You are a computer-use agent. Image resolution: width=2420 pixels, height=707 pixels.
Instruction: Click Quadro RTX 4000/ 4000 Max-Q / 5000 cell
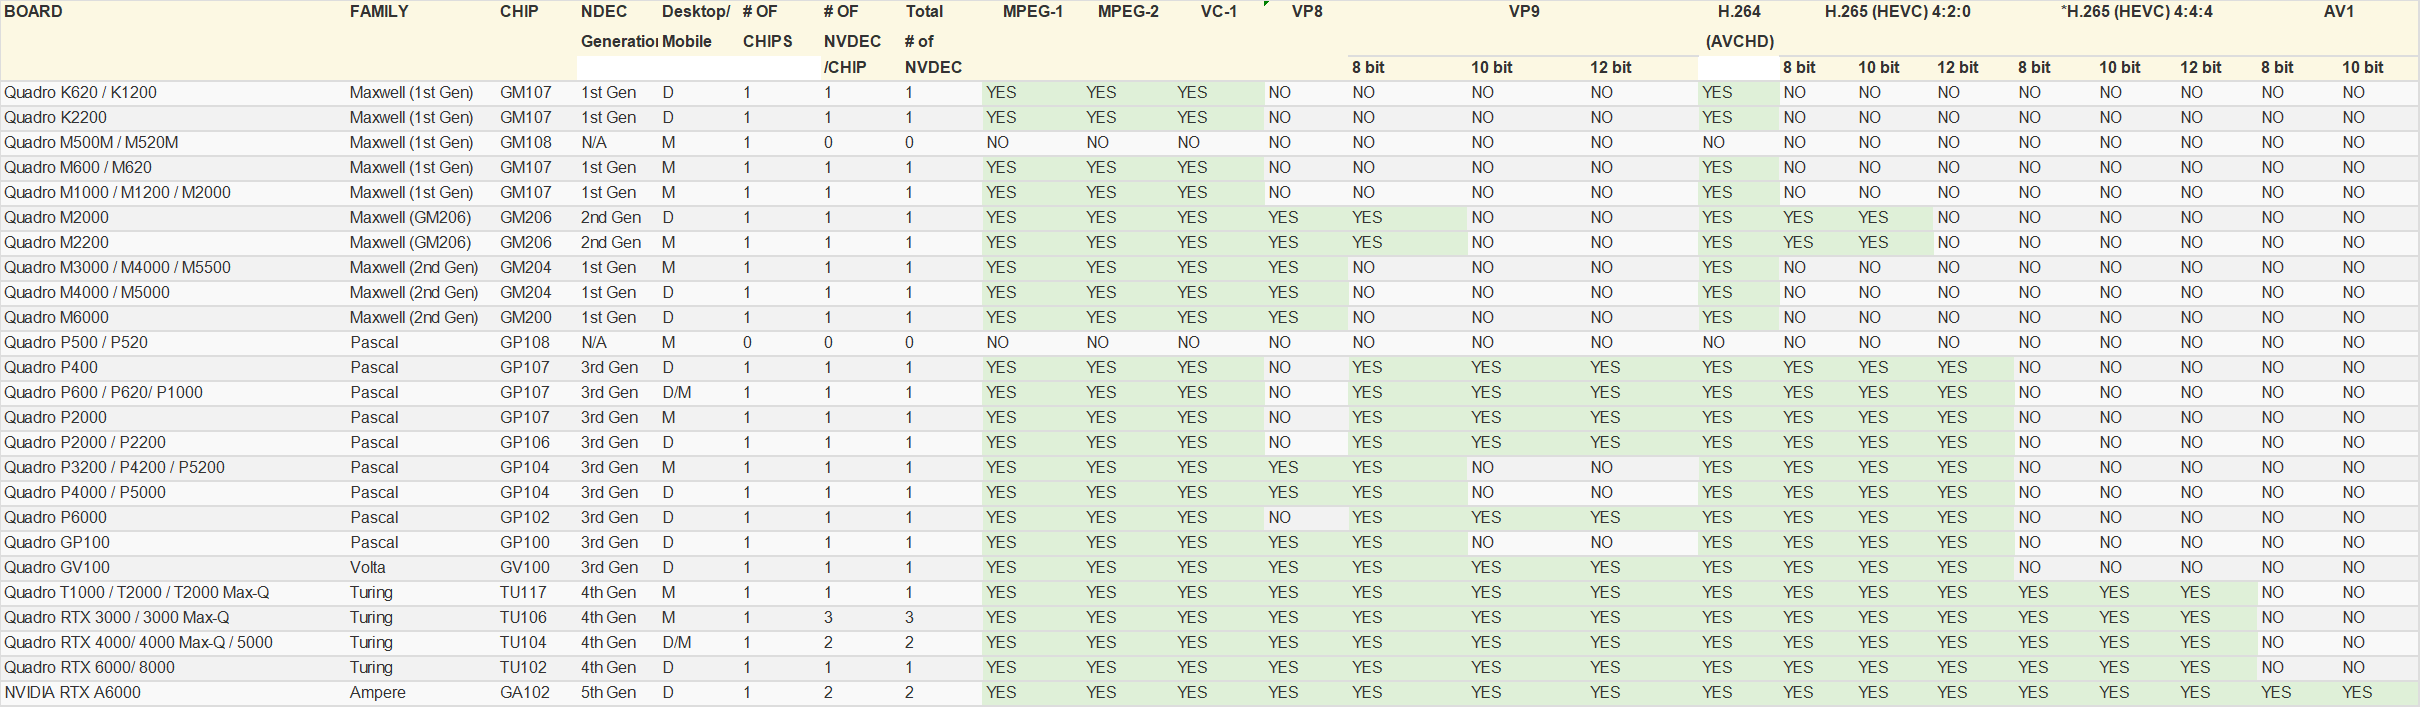[x=138, y=643]
